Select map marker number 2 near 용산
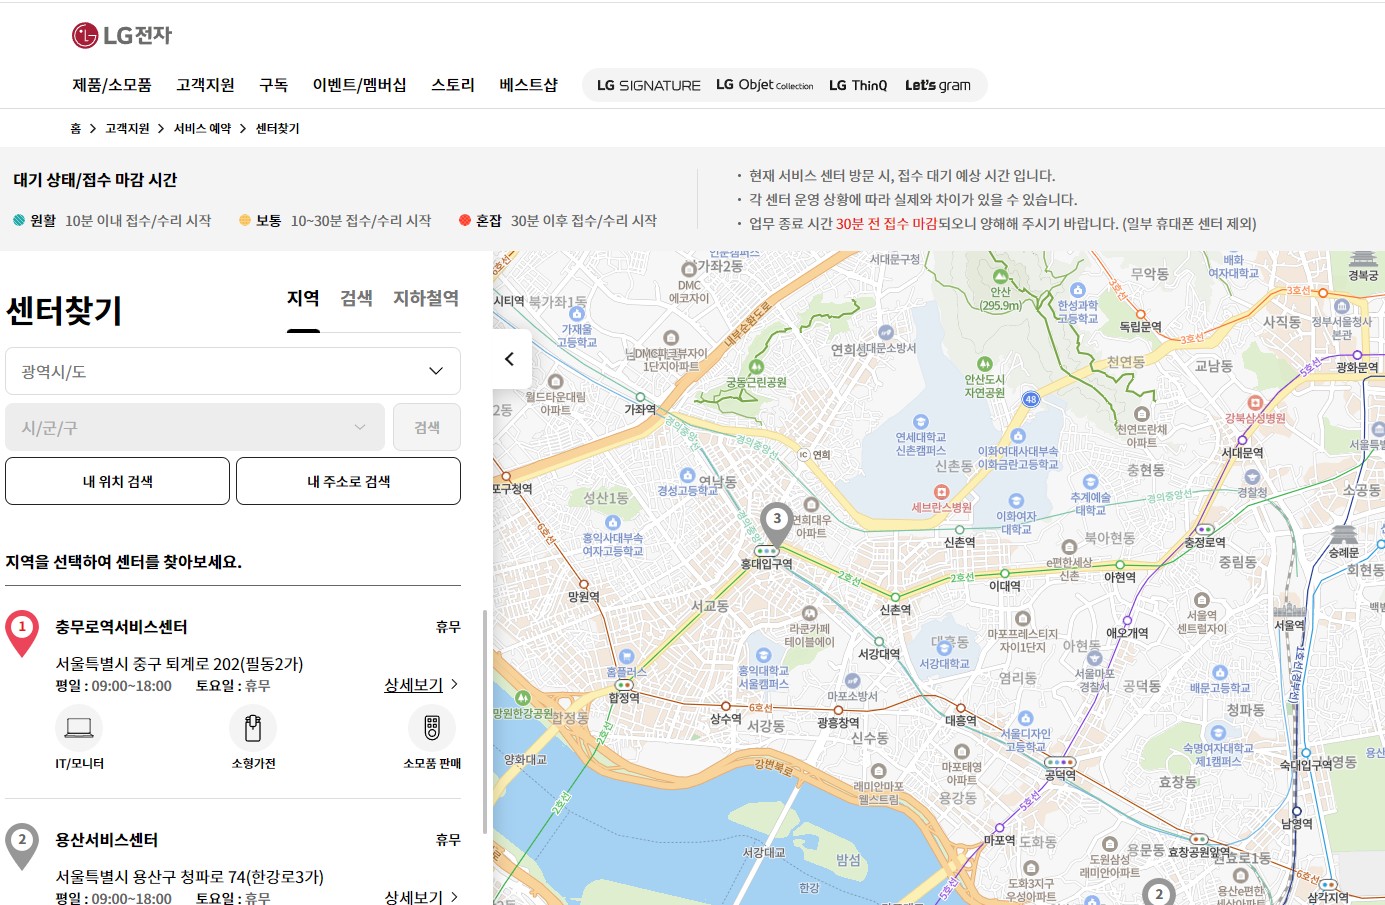The width and height of the screenshot is (1385, 905). [1159, 894]
